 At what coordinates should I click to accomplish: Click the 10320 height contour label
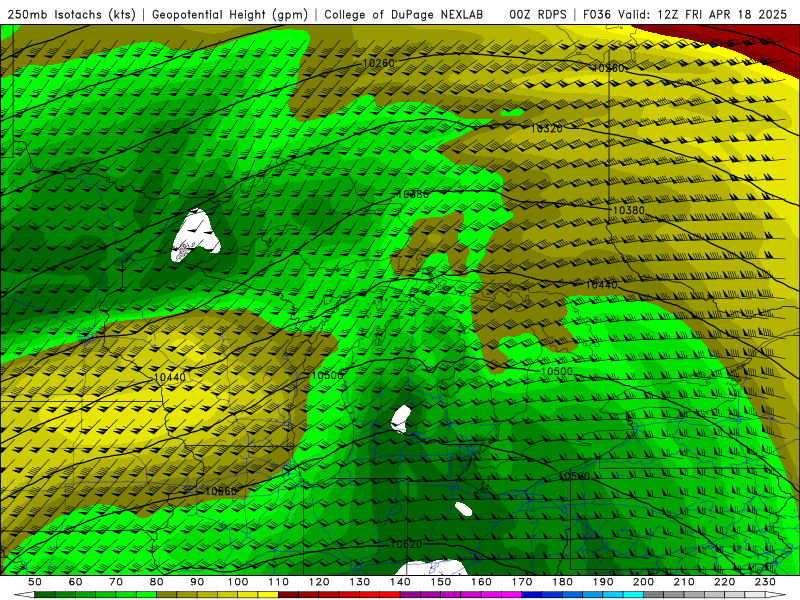click(x=546, y=129)
